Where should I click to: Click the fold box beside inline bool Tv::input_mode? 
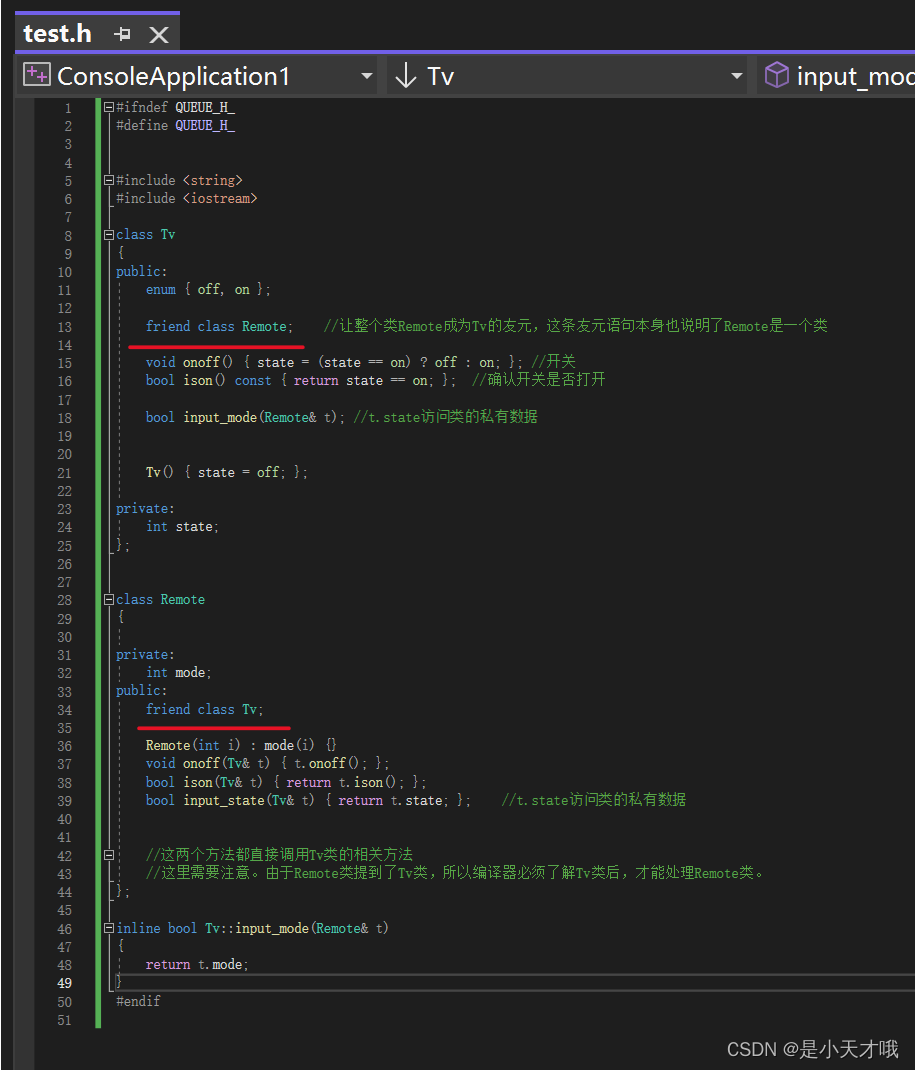[x=108, y=928]
